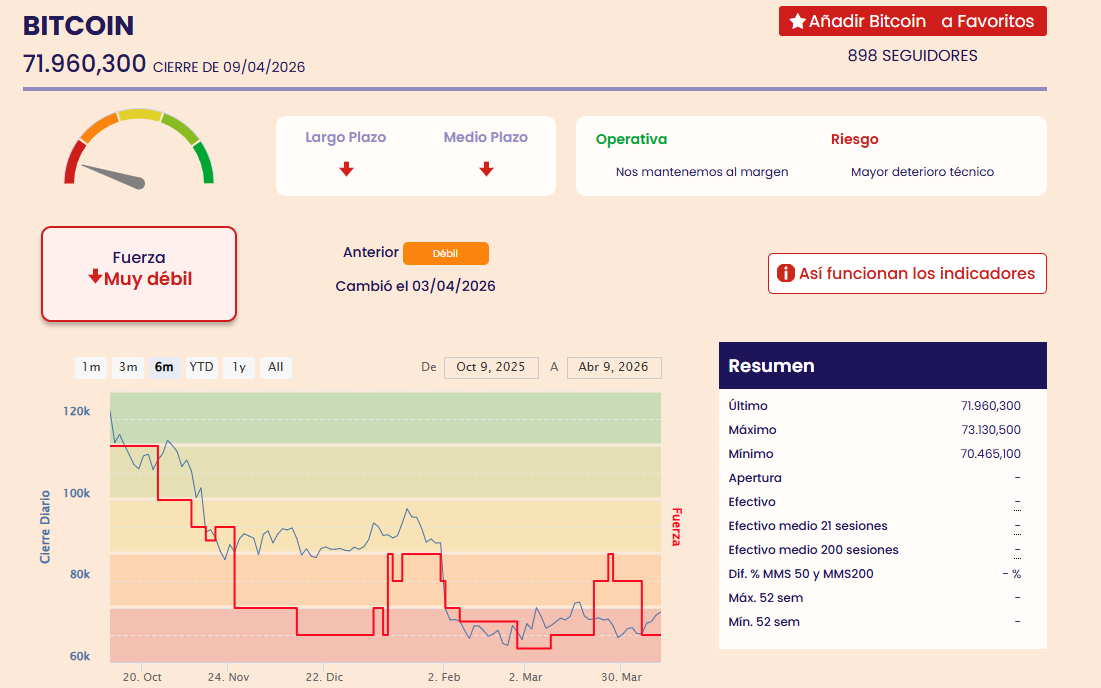Click the orange Débil badge
The image size is (1101, 688).
pyautogui.click(x=446, y=253)
